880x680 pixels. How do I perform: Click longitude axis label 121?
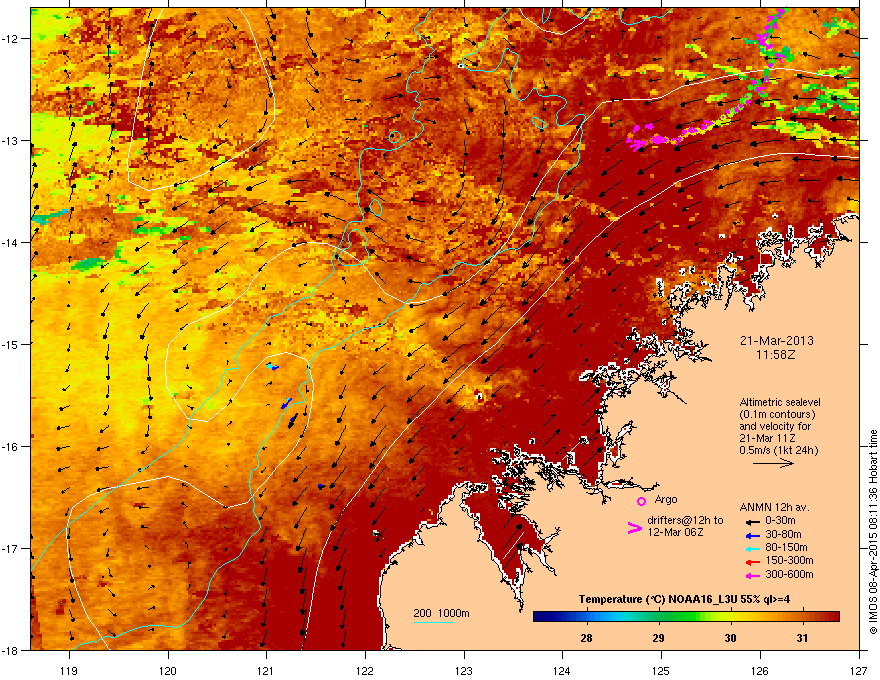point(266,671)
